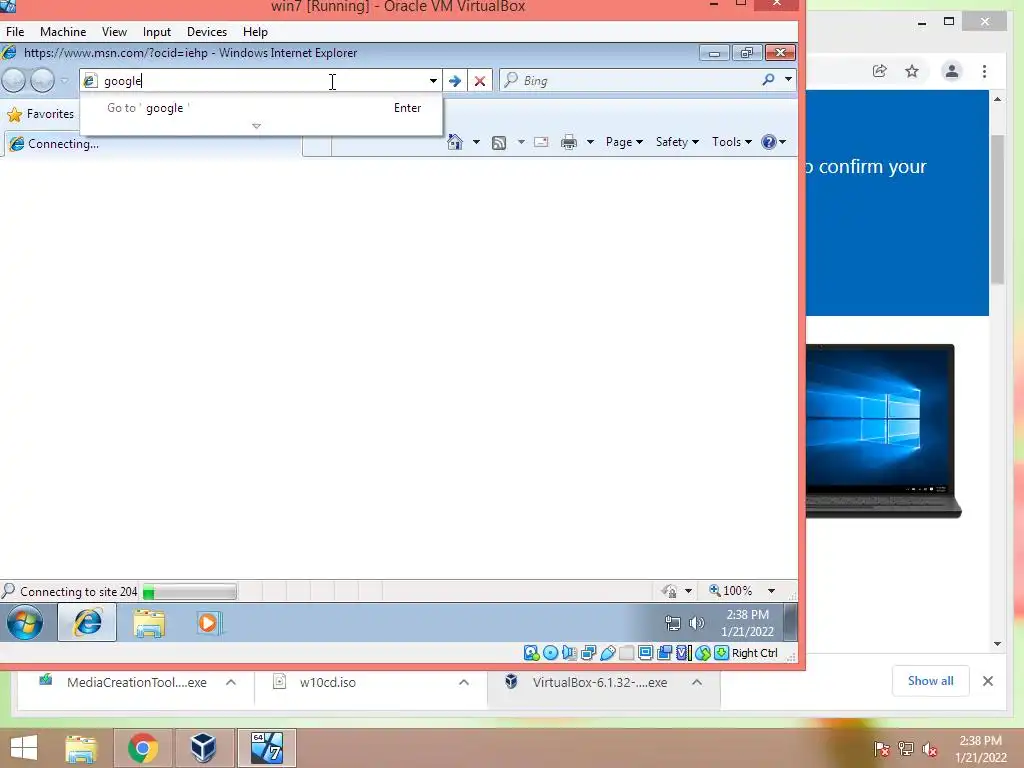Click Win7 Show desktop button
Image resolution: width=1024 pixels, height=768 pixels.
pos(790,623)
